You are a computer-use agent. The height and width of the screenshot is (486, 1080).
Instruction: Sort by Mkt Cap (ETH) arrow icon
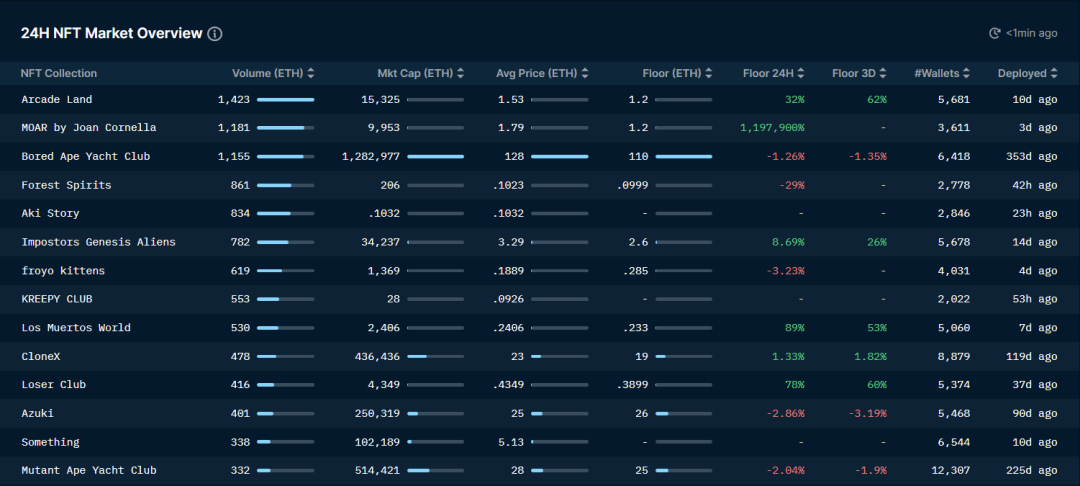(461, 73)
